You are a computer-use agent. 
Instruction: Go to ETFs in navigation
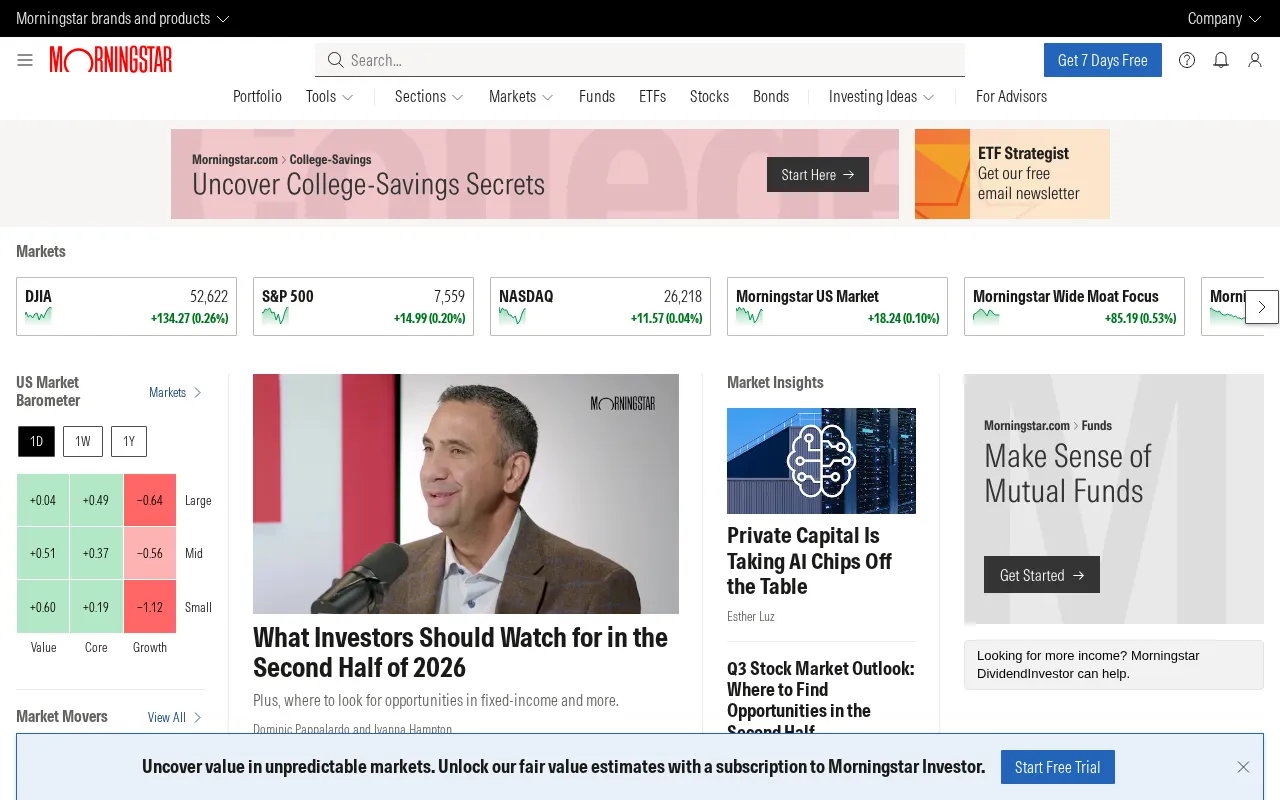[652, 96]
